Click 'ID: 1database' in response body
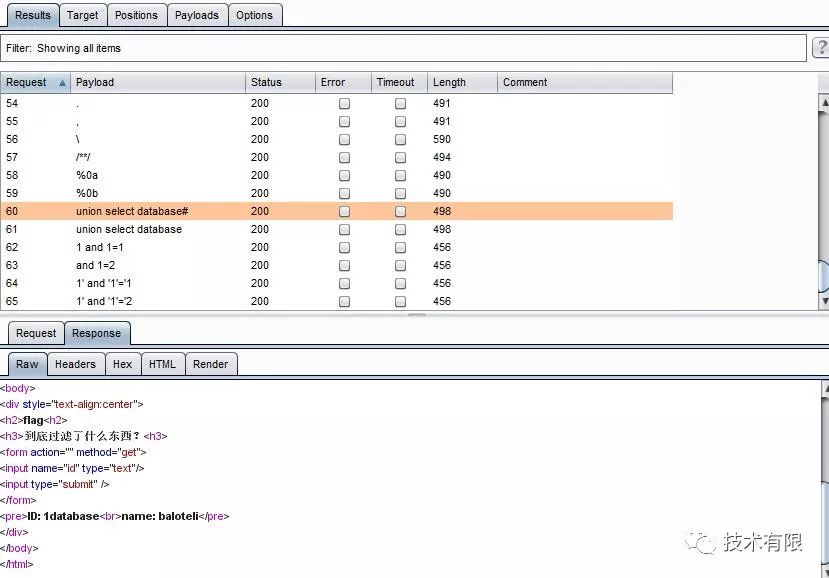829x578 pixels. (63, 516)
